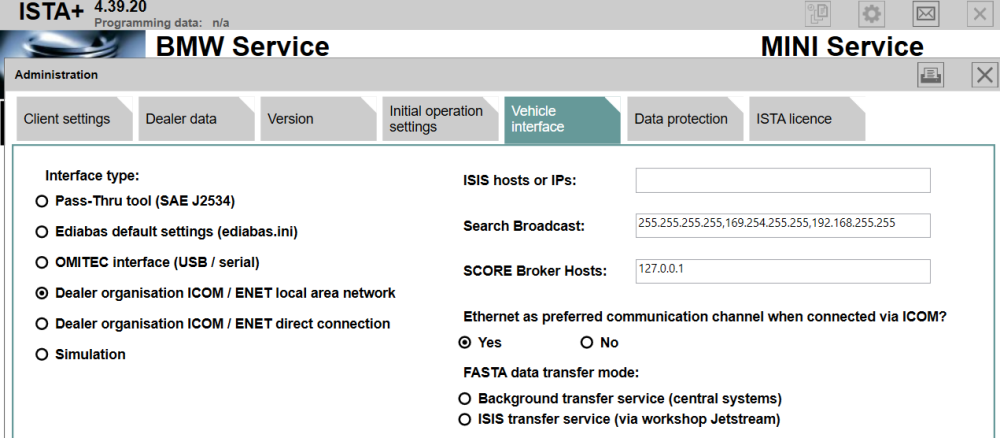Select No for Ethernet preferred channel
The height and width of the screenshot is (438, 1000).
point(587,342)
